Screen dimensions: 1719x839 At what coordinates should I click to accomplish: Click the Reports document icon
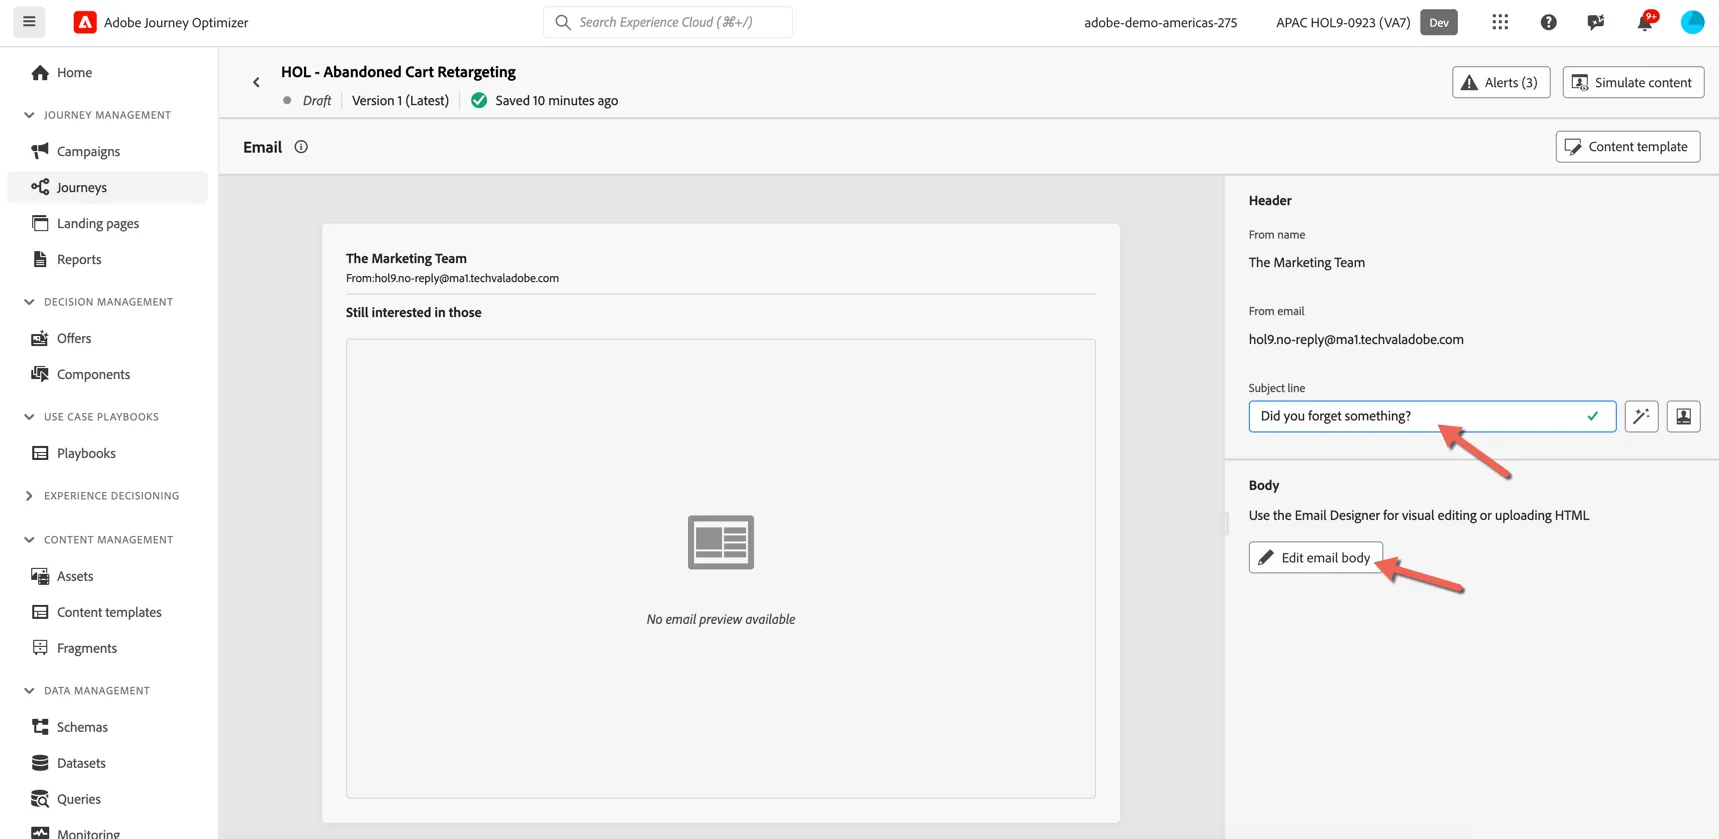[x=40, y=259]
